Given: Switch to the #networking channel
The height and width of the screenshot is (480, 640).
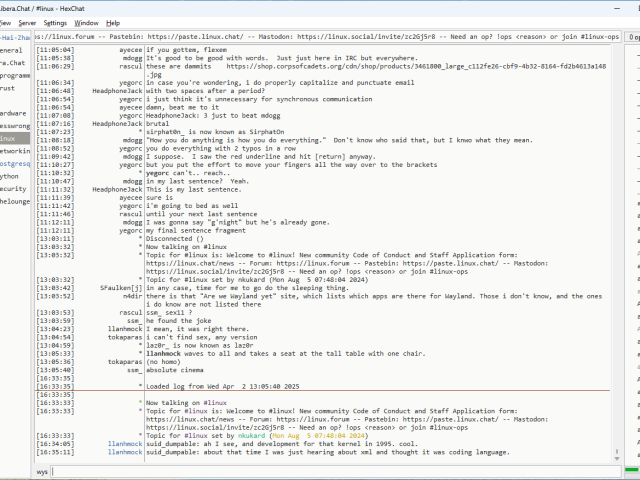Looking at the screenshot, I should click(x=14, y=150).
